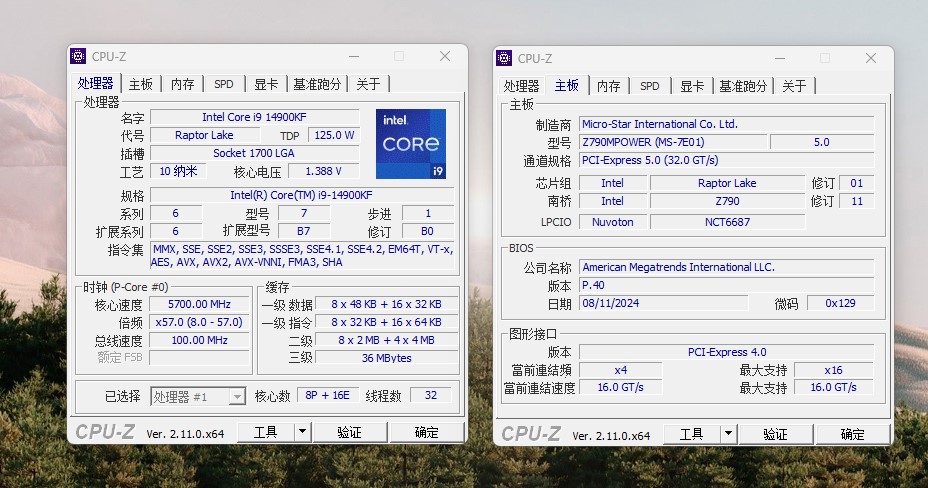This screenshot has width=928, height=488.
Task: Click the American Megatrends International LLC. field
Action: pos(726,267)
